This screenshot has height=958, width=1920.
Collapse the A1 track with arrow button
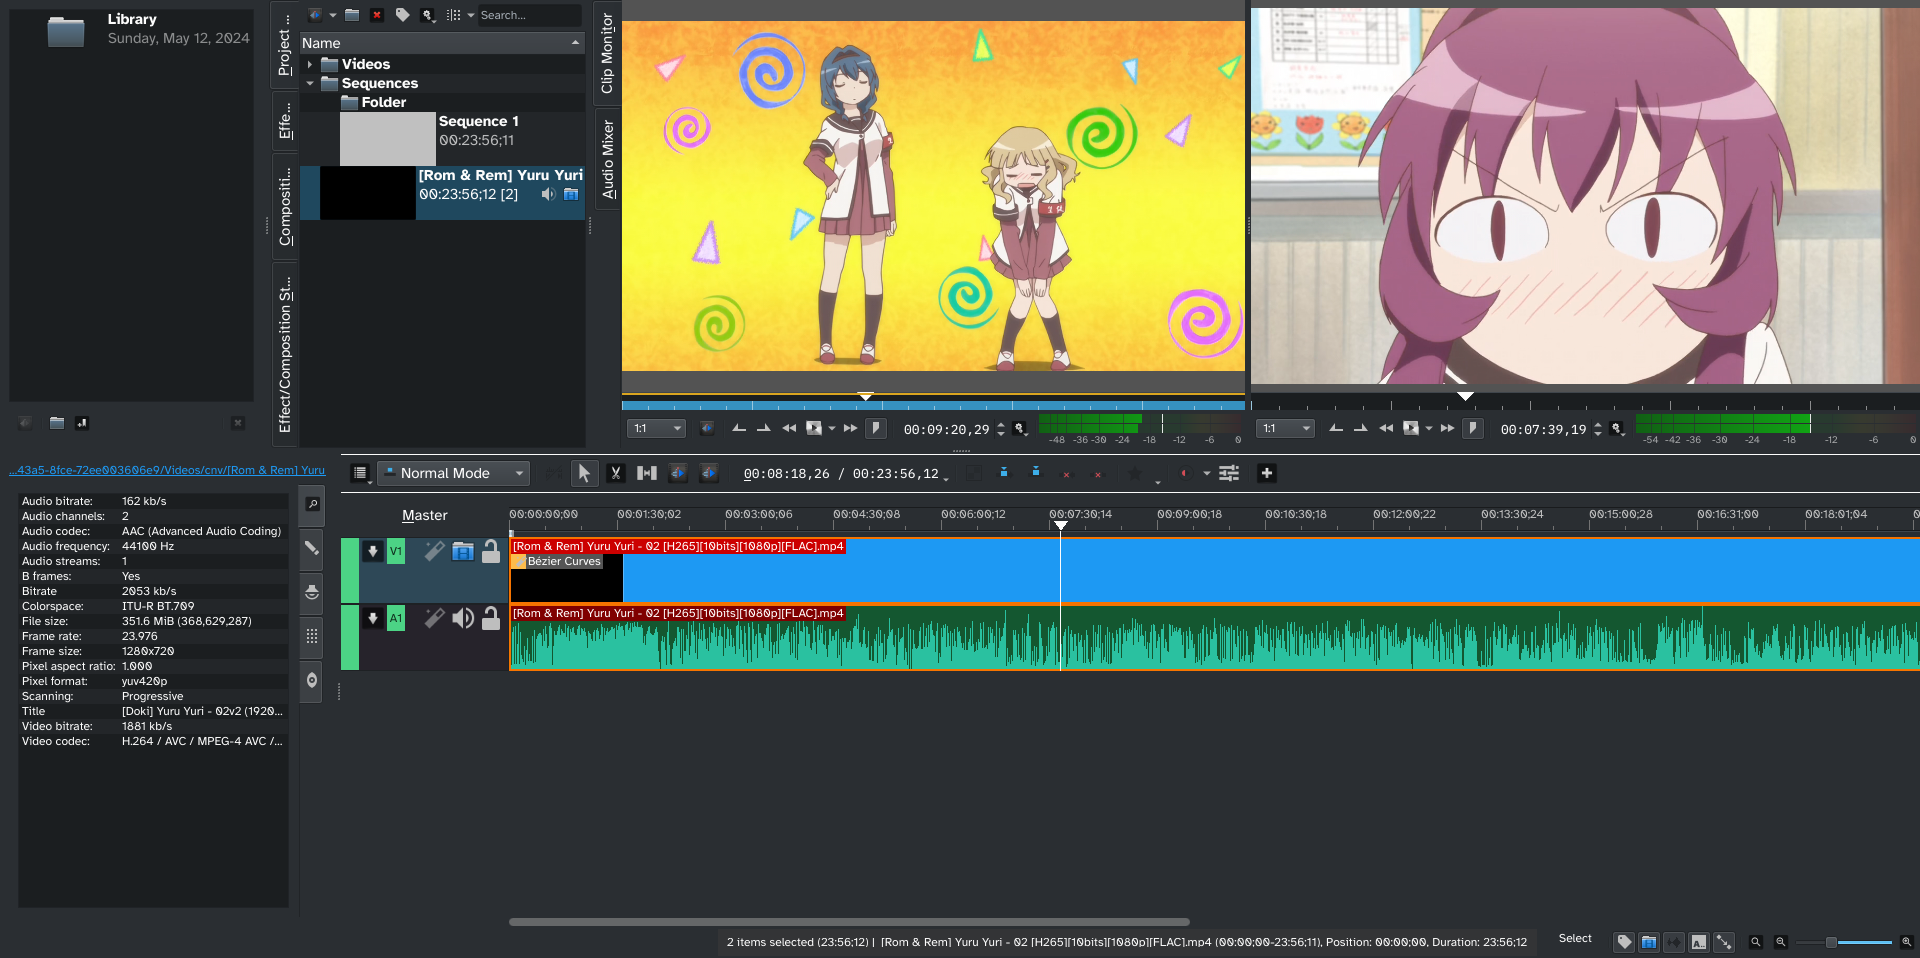[373, 618]
